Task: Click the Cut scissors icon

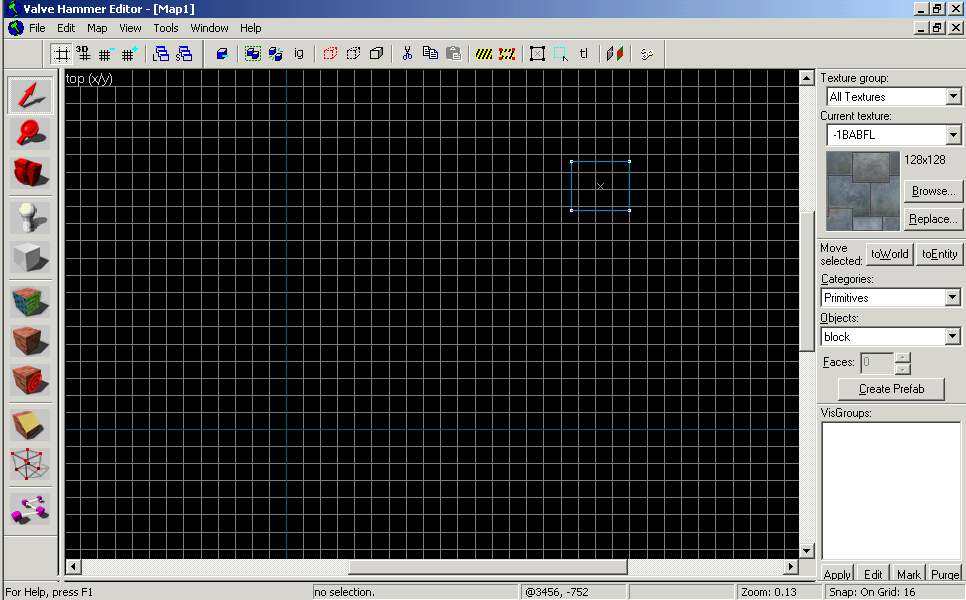Action: [407, 54]
